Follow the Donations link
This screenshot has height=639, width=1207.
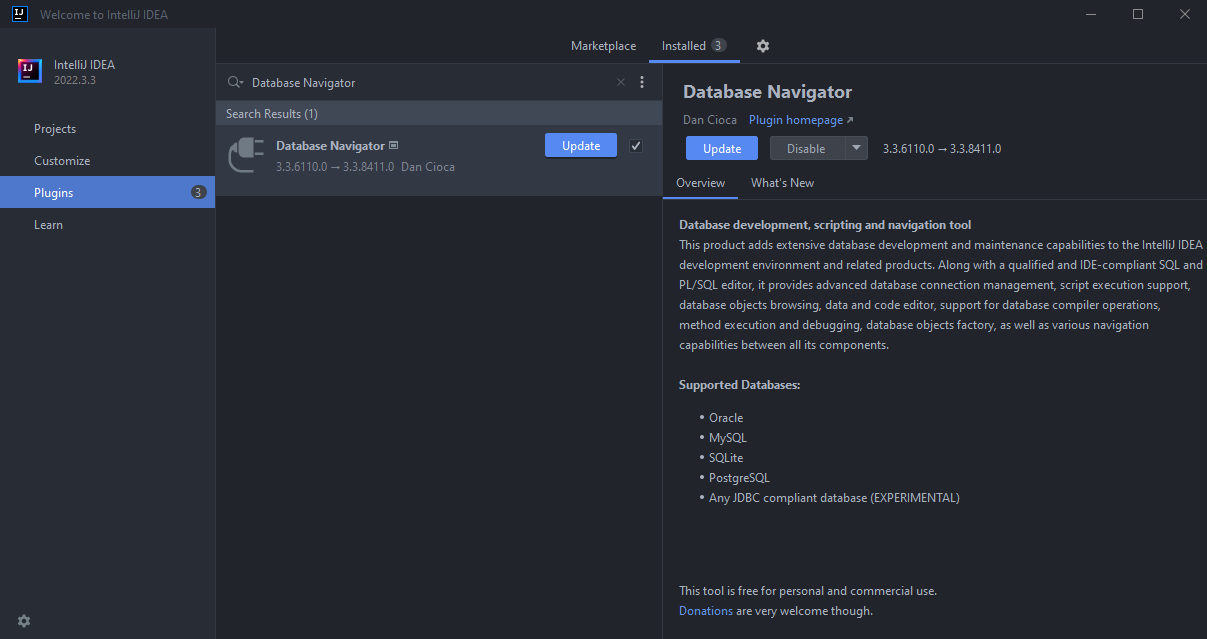tap(706, 610)
